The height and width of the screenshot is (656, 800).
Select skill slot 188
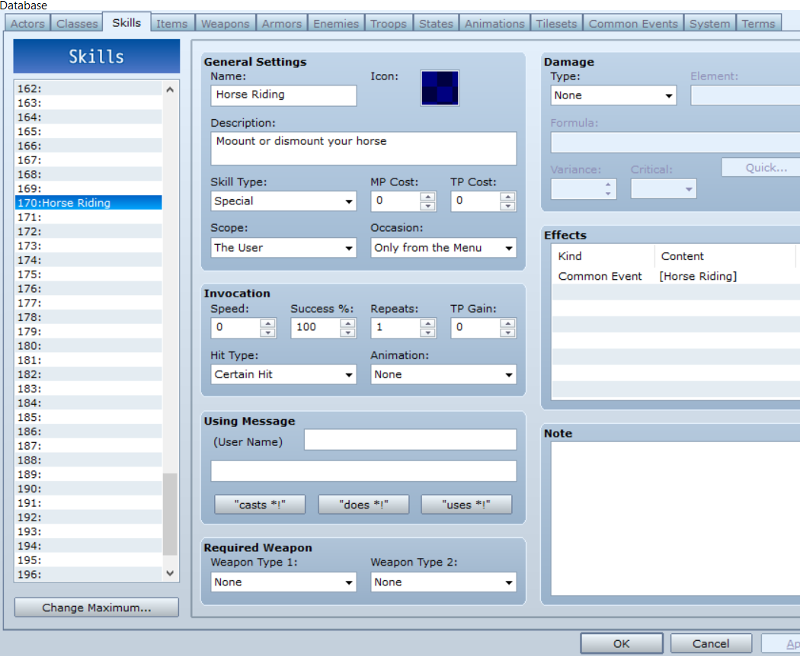(88, 460)
